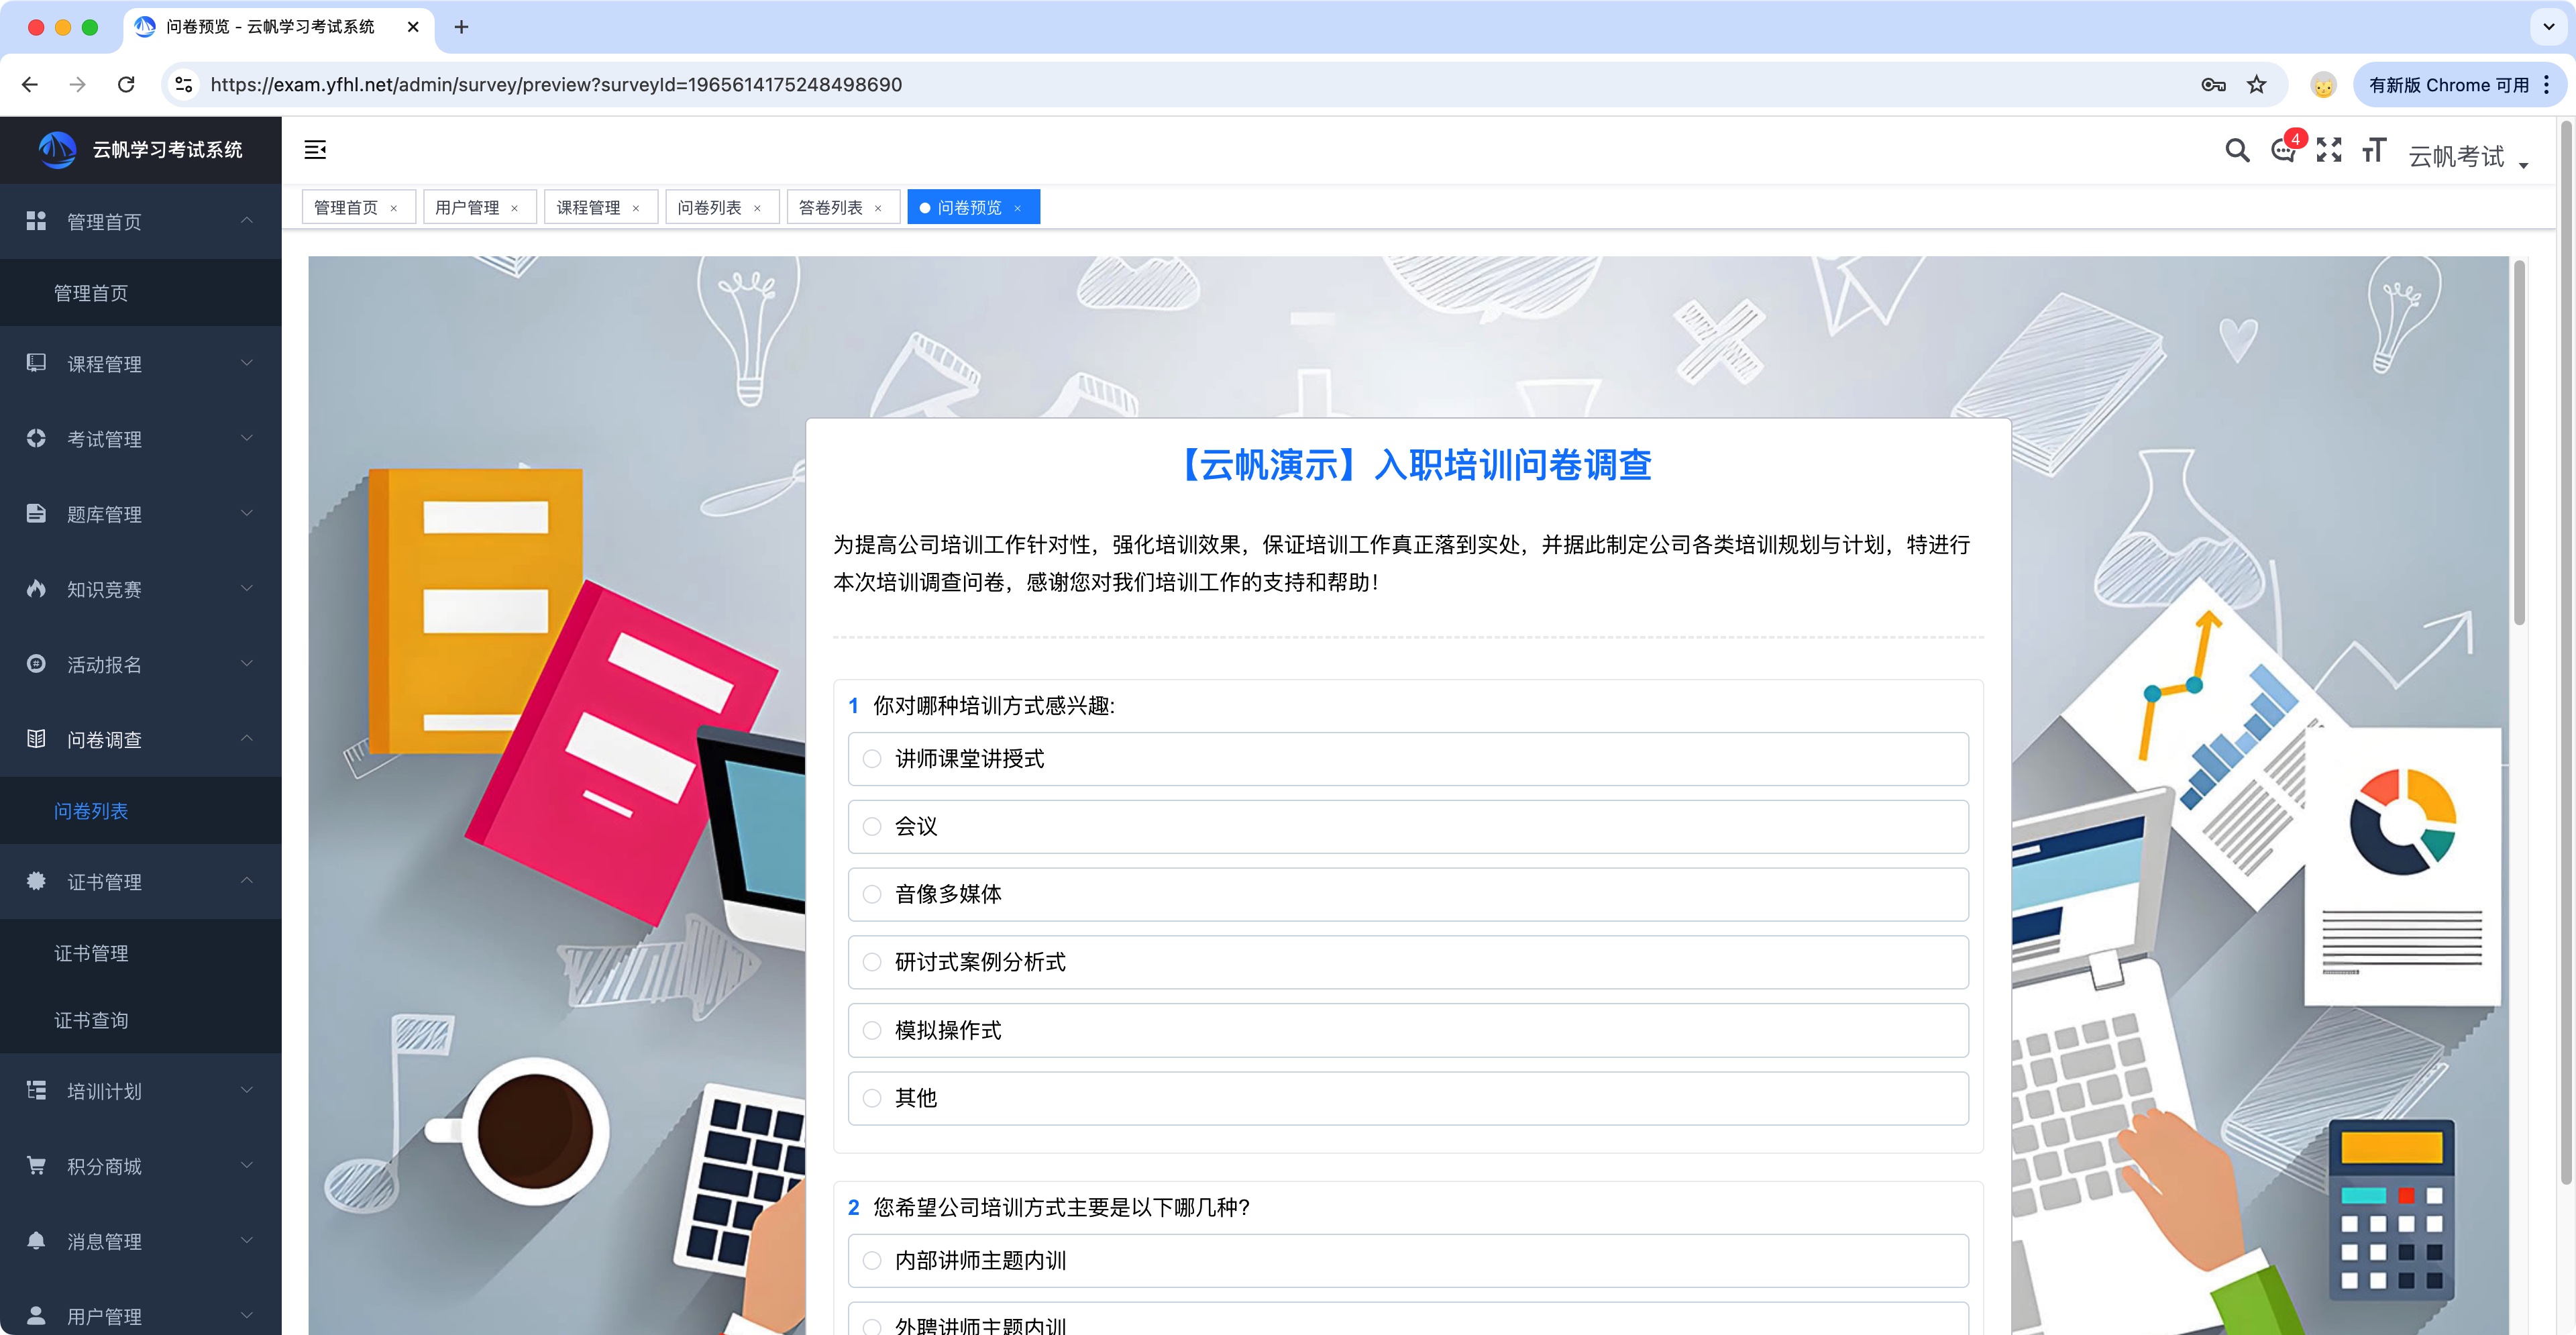
Task: Choose the 音像多媒体 radio option
Action: click(x=872, y=894)
